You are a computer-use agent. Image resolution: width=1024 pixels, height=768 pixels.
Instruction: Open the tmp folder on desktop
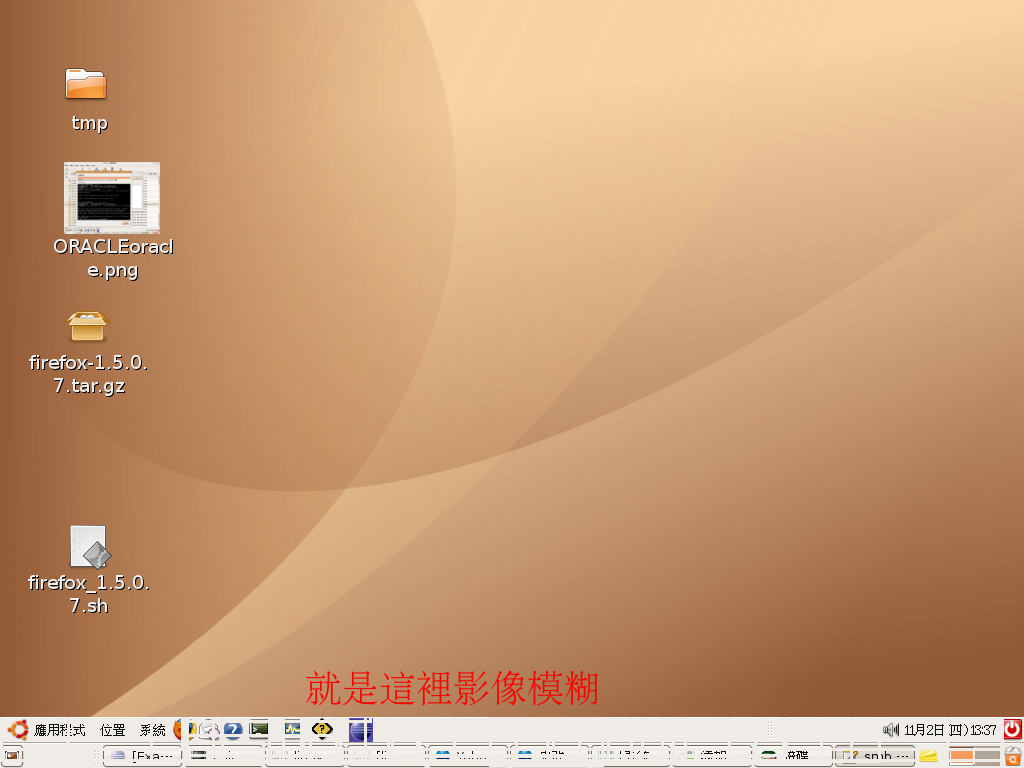point(86,84)
